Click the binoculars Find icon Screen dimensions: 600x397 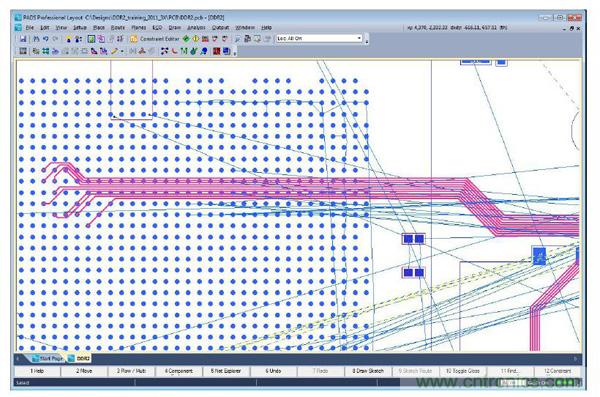36,39
